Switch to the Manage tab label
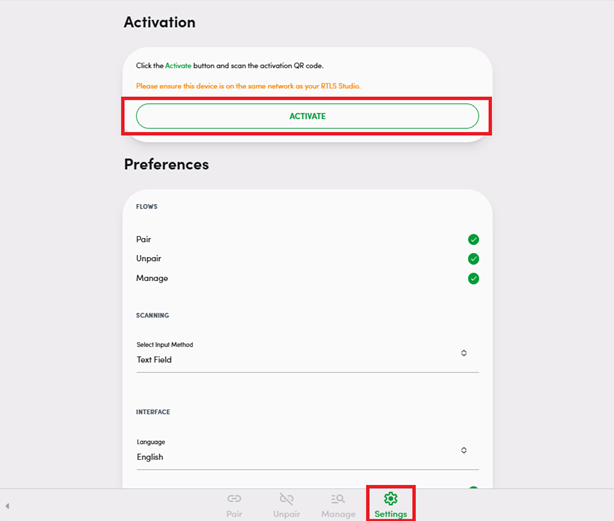 click(x=338, y=514)
